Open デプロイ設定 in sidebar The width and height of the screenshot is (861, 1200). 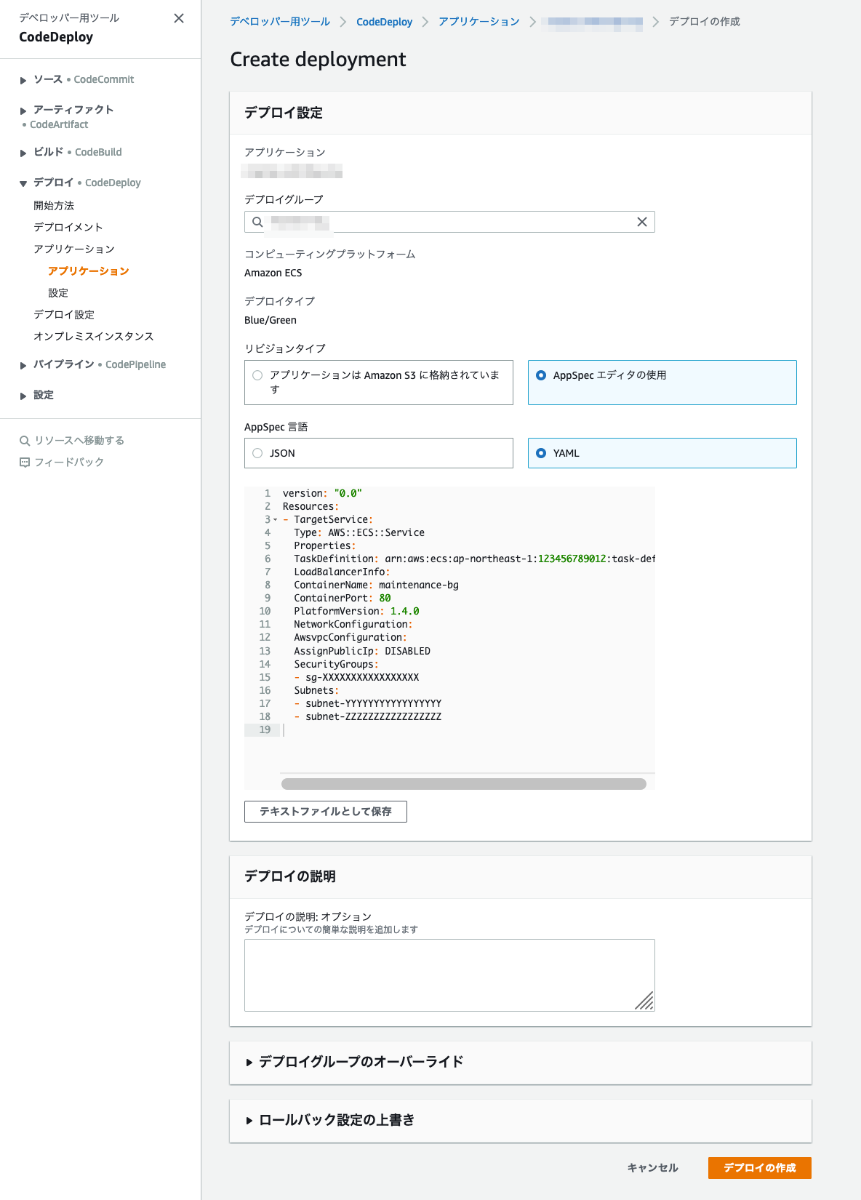64,314
